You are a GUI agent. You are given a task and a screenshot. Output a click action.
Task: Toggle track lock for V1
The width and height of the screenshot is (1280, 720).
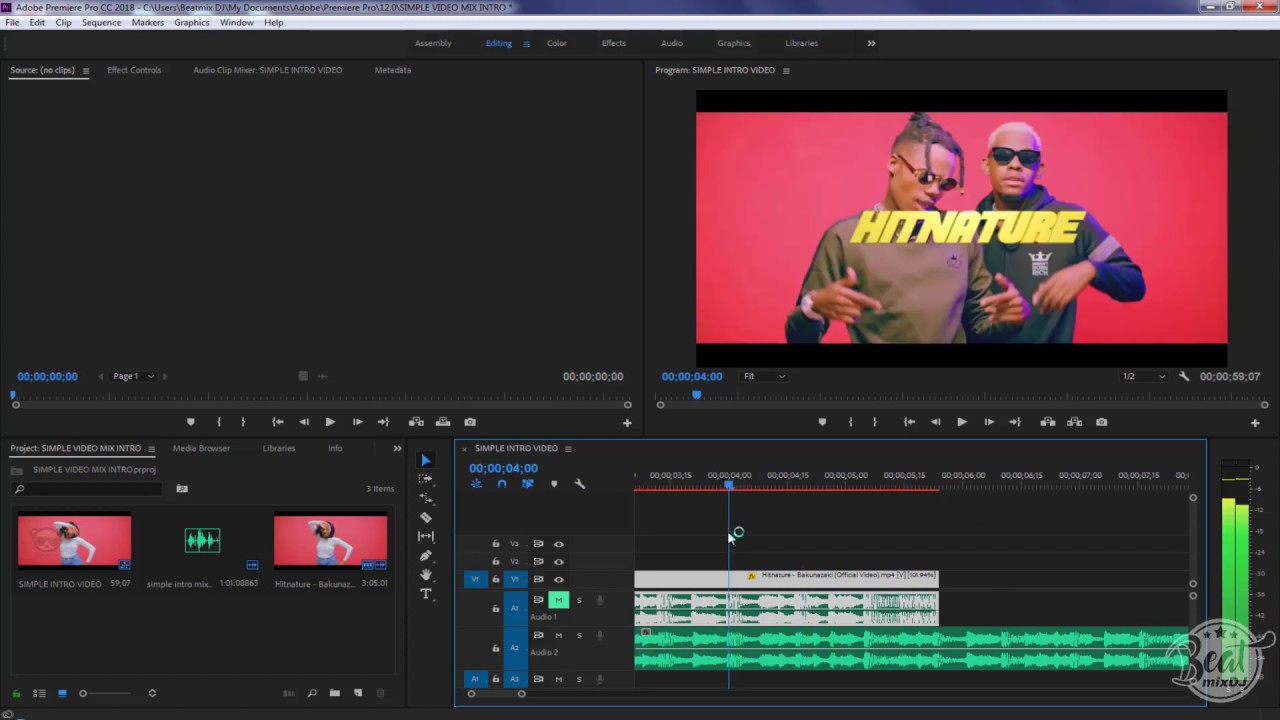pyautogui.click(x=495, y=579)
